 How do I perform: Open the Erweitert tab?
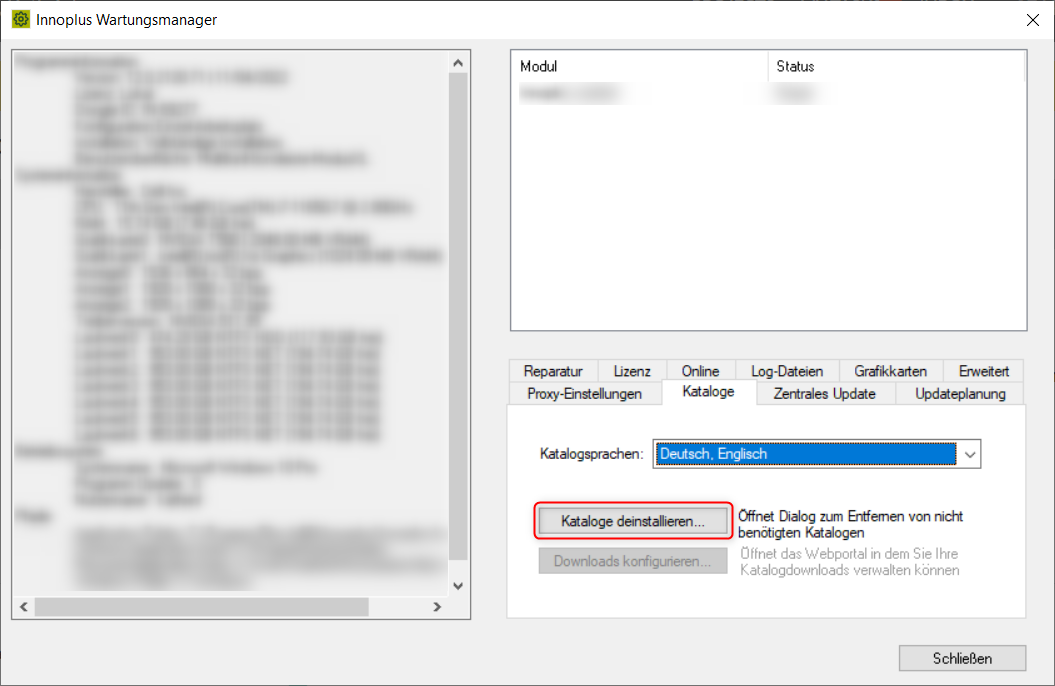coord(983,371)
